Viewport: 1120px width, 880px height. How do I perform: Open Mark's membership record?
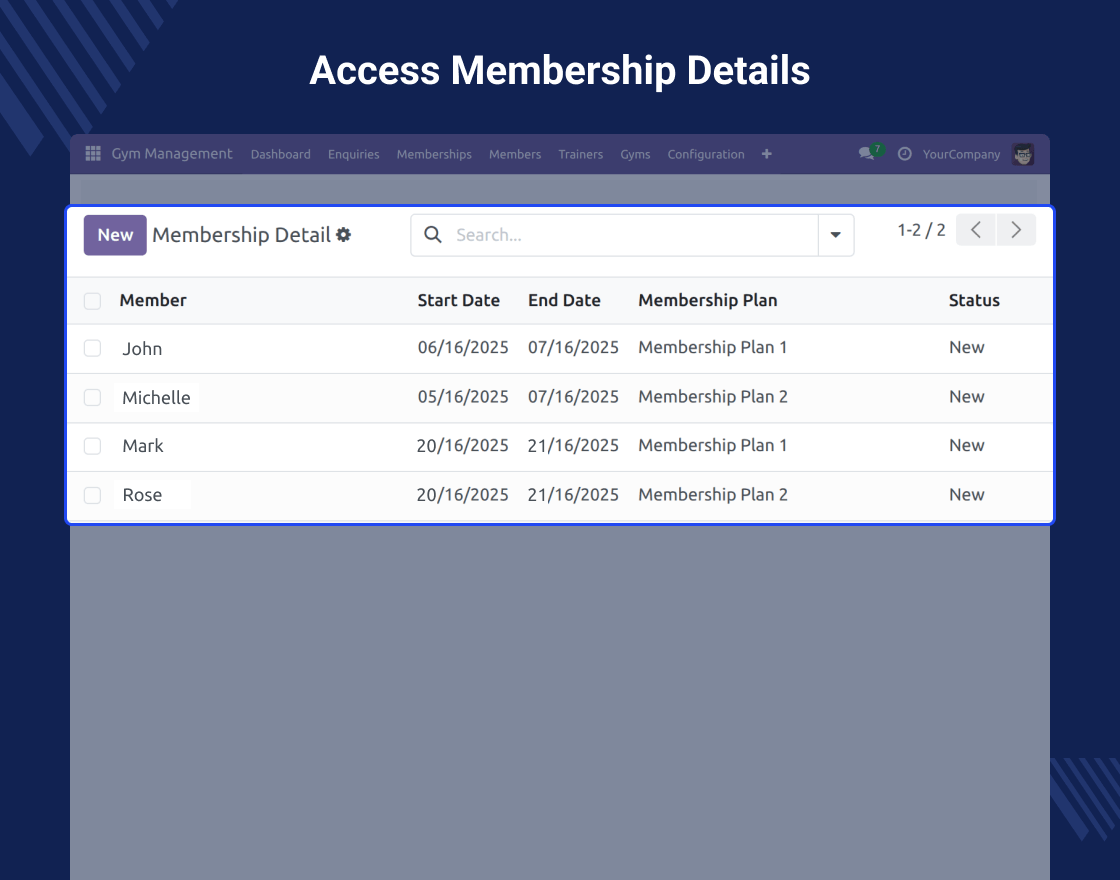(x=143, y=446)
